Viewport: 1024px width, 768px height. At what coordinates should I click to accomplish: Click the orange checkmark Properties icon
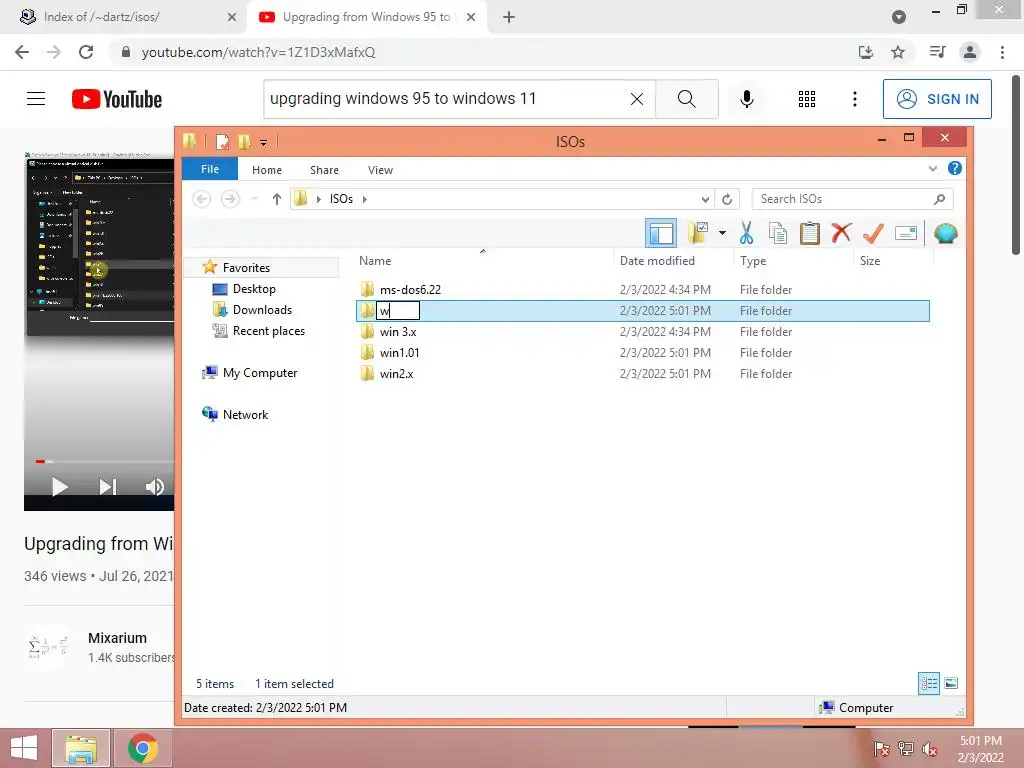(x=873, y=233)
